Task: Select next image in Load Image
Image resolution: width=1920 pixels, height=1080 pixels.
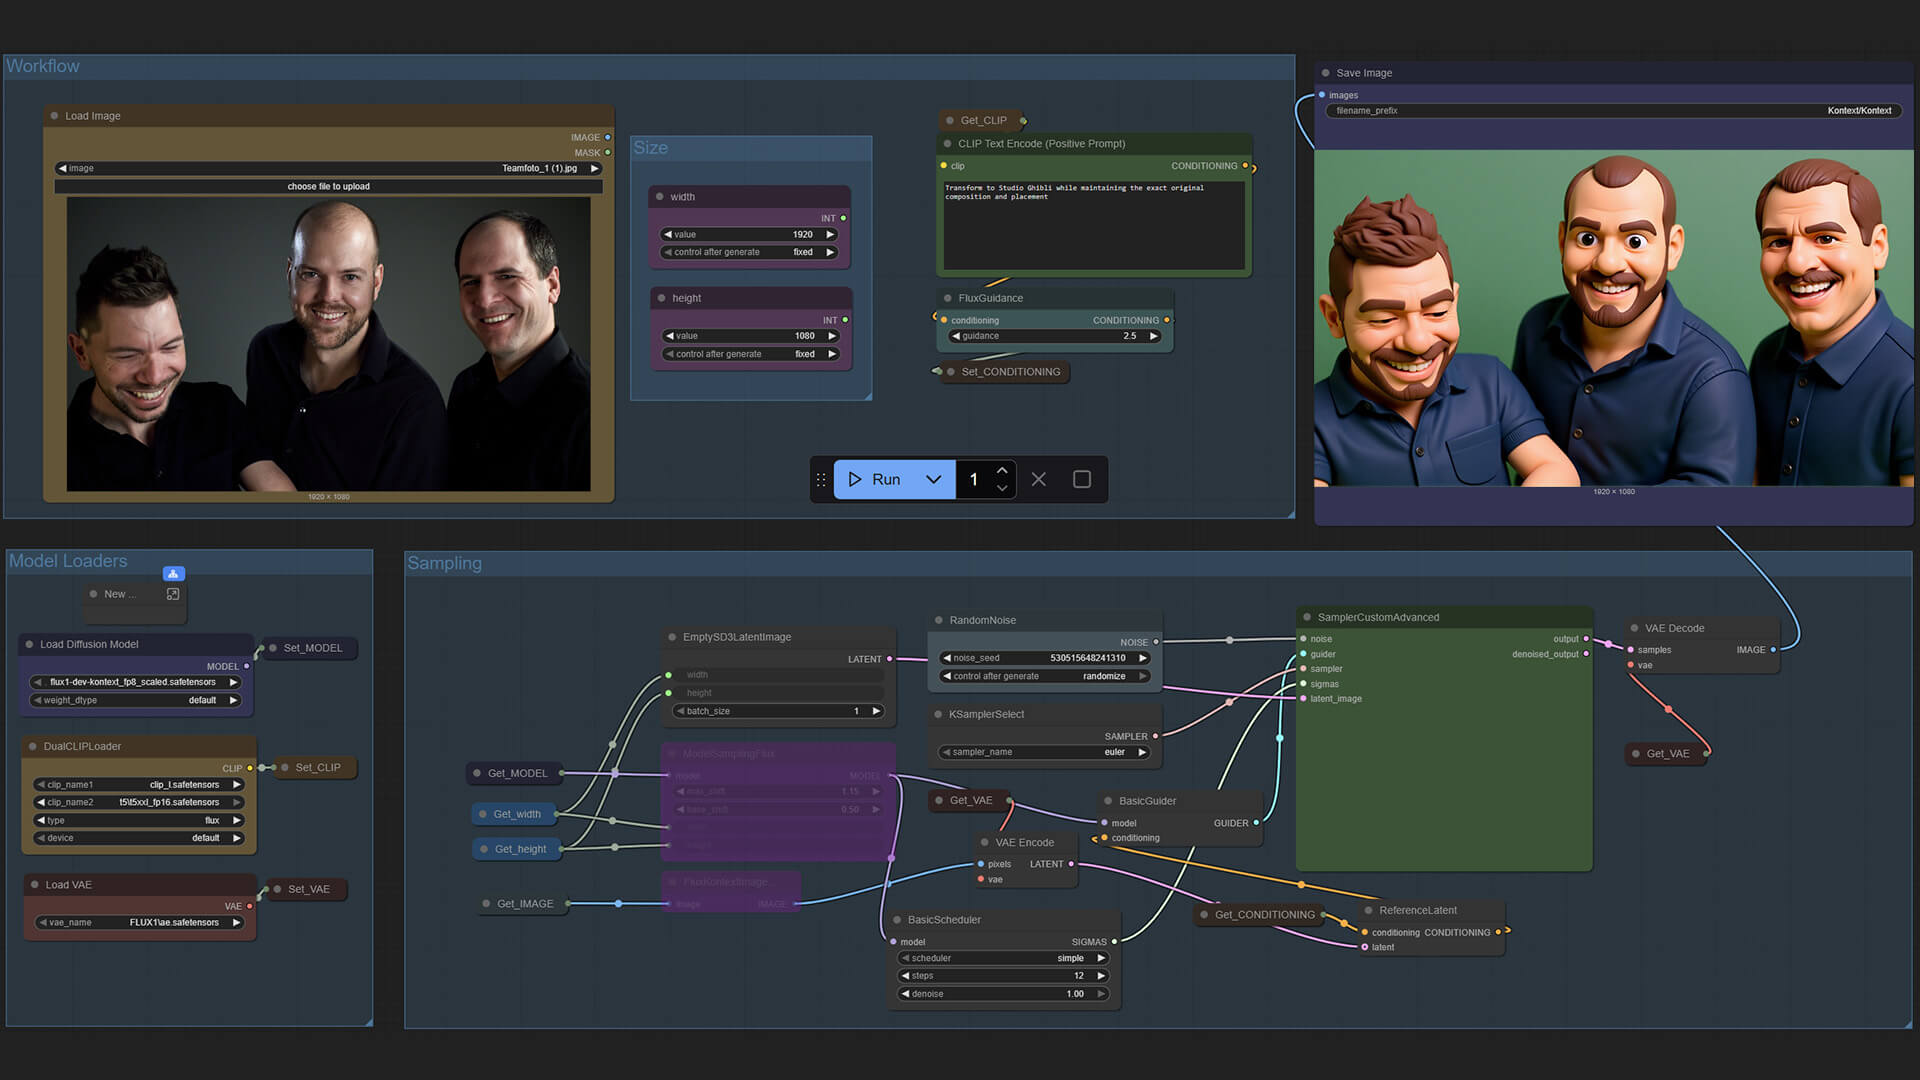Action: click(595, 168)
